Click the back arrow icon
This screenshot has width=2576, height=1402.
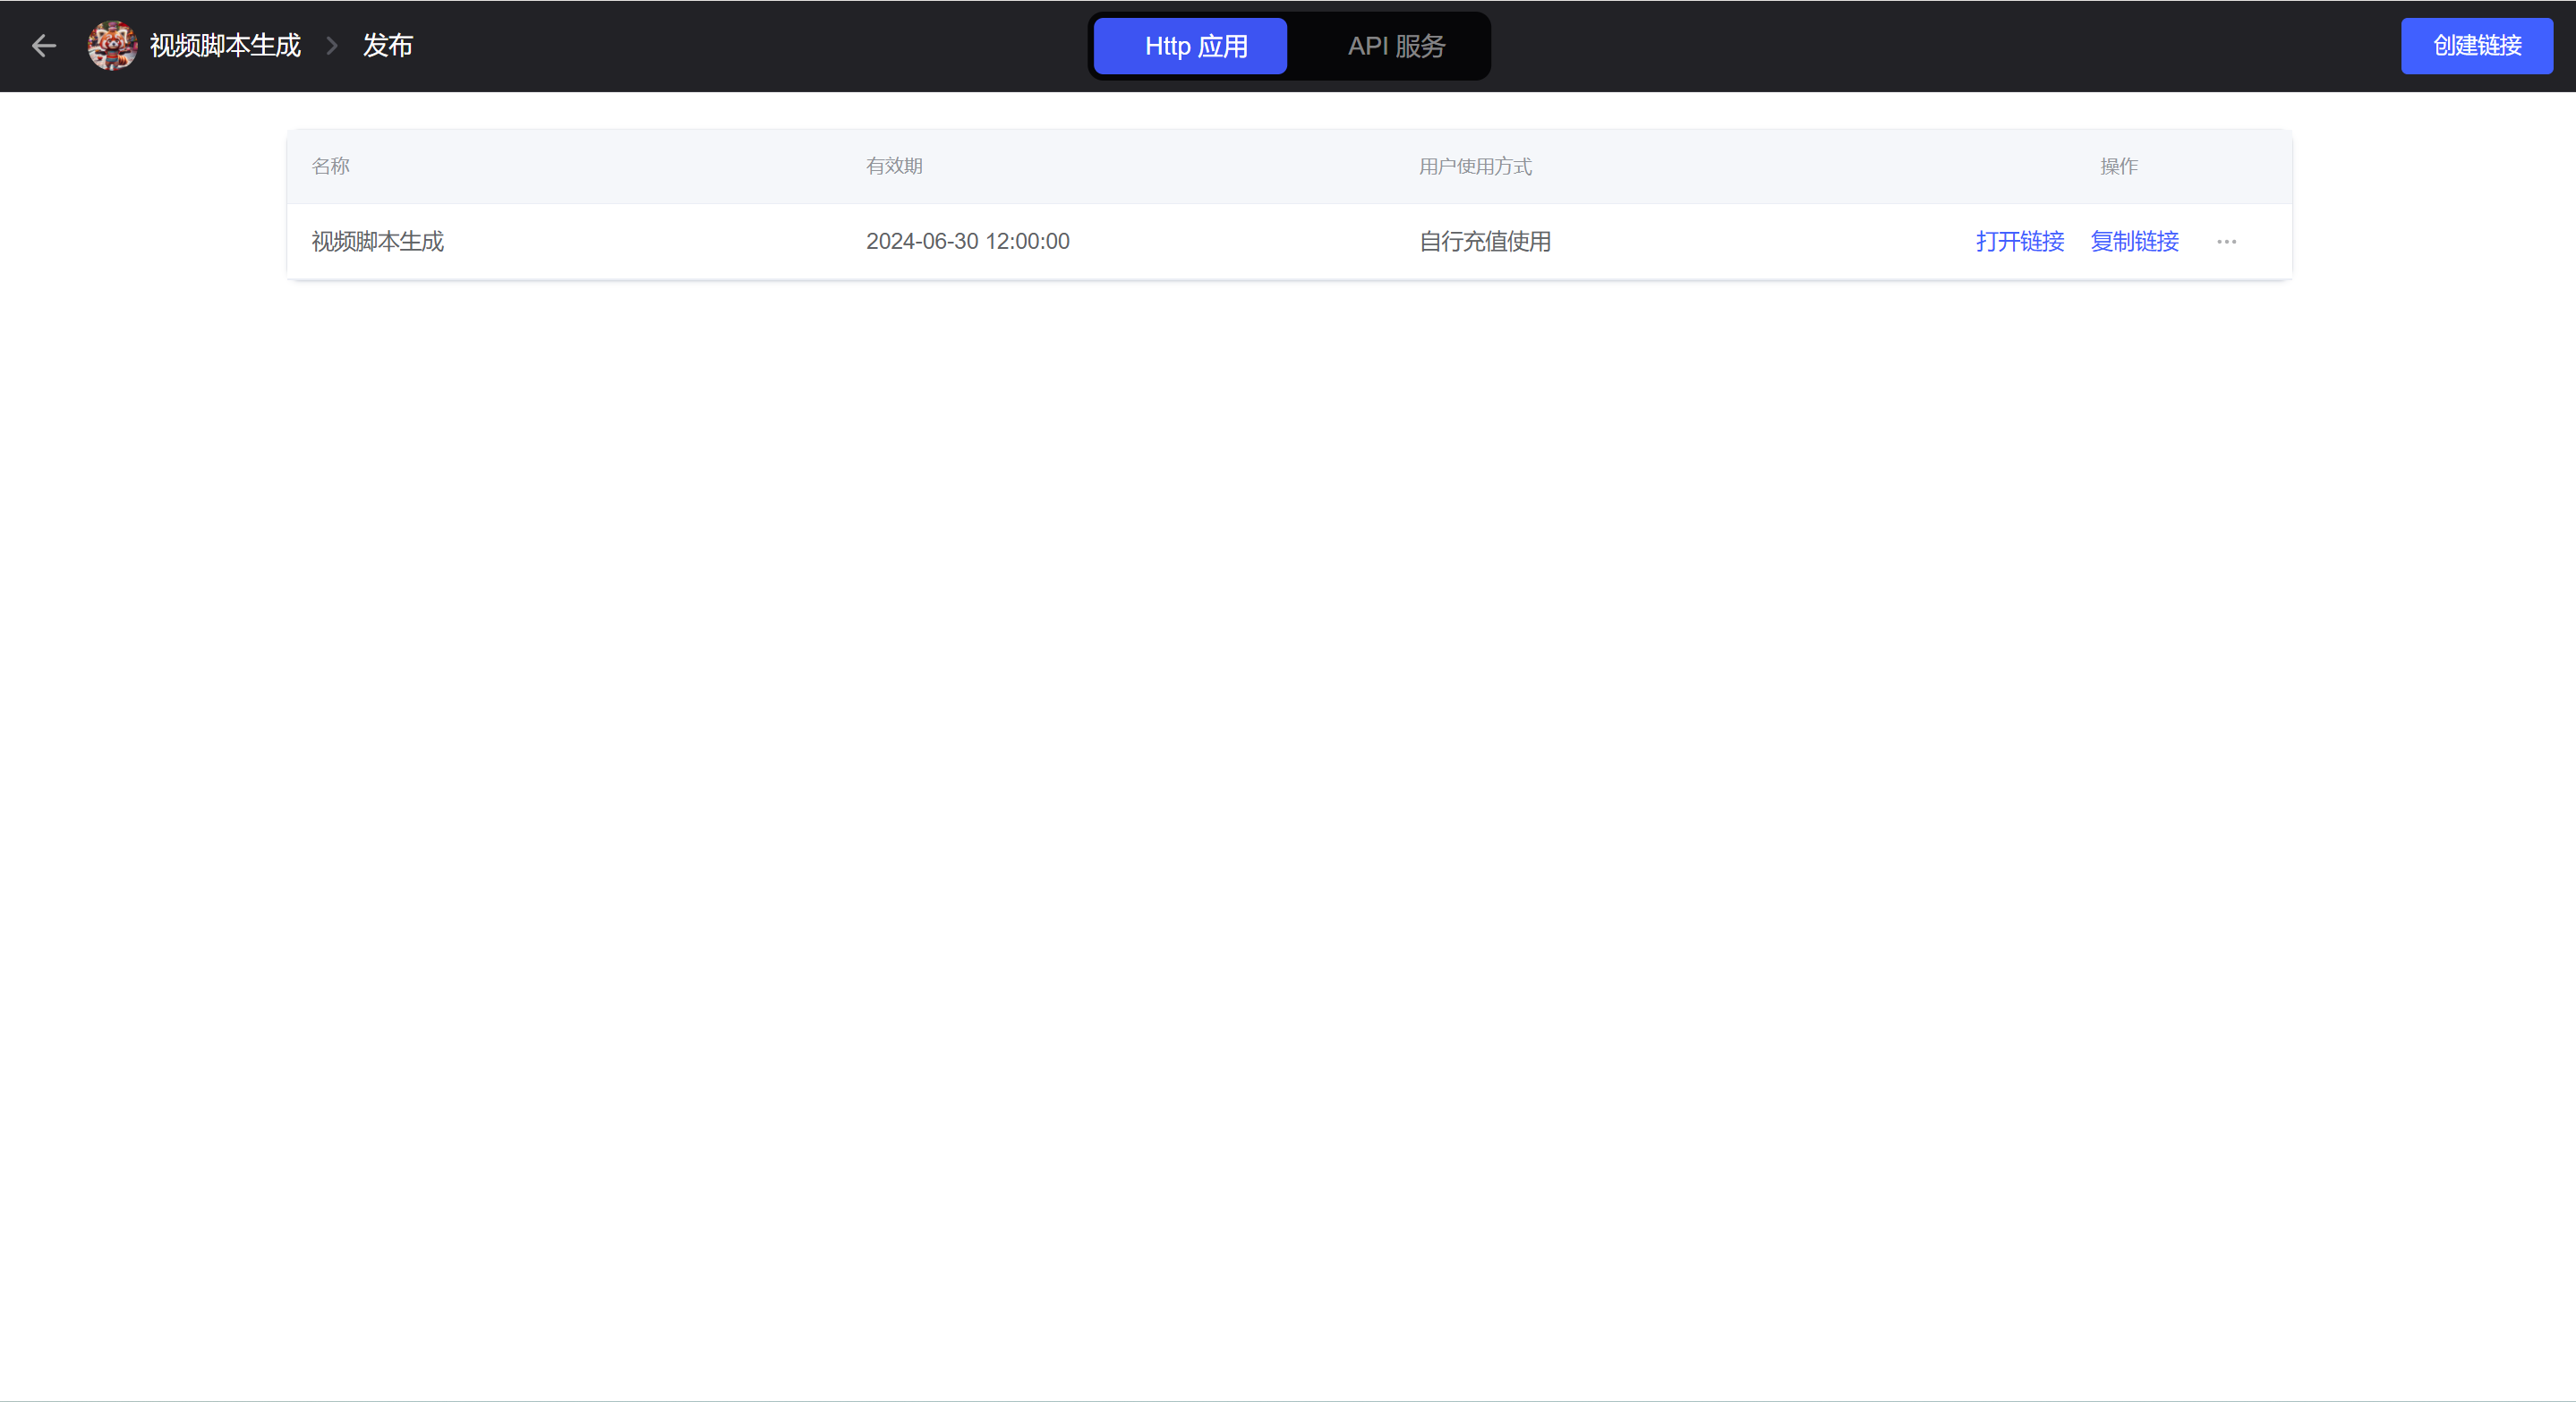point(44,46)
